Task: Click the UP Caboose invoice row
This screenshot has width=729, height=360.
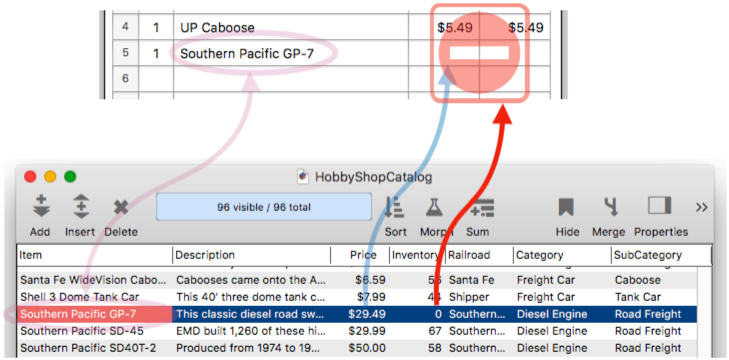Action: click(x=331, y=27)
